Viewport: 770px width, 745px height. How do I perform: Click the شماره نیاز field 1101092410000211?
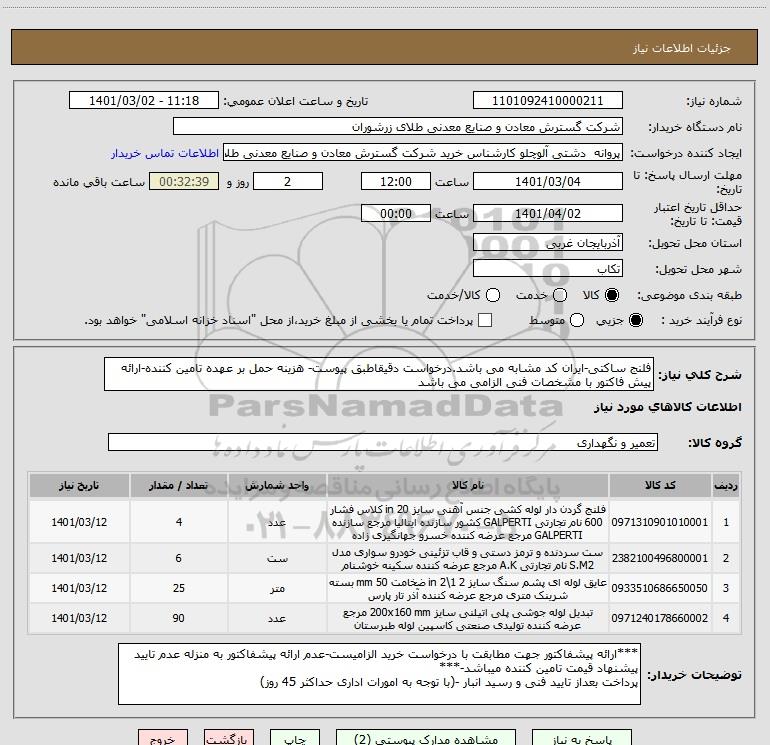coord(548,101)
